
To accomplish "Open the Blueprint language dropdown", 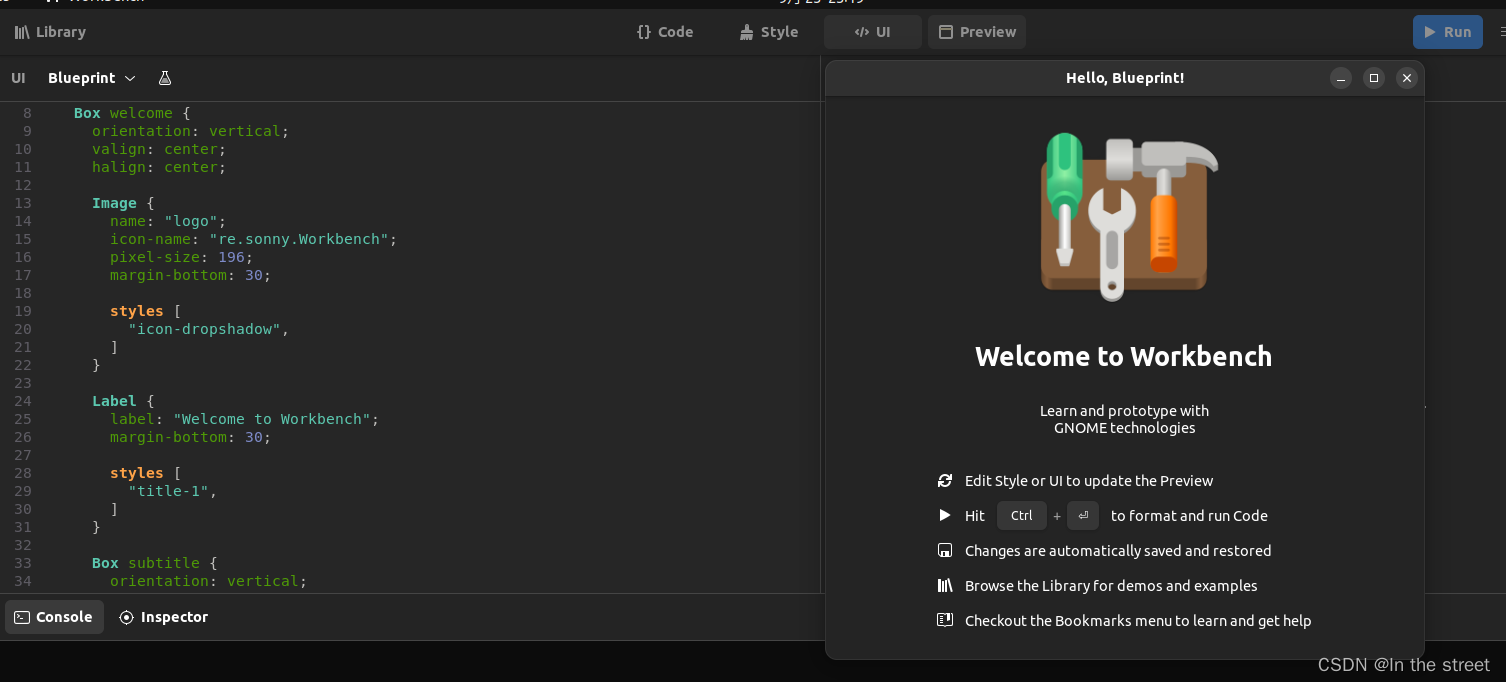I will (92, 78).
